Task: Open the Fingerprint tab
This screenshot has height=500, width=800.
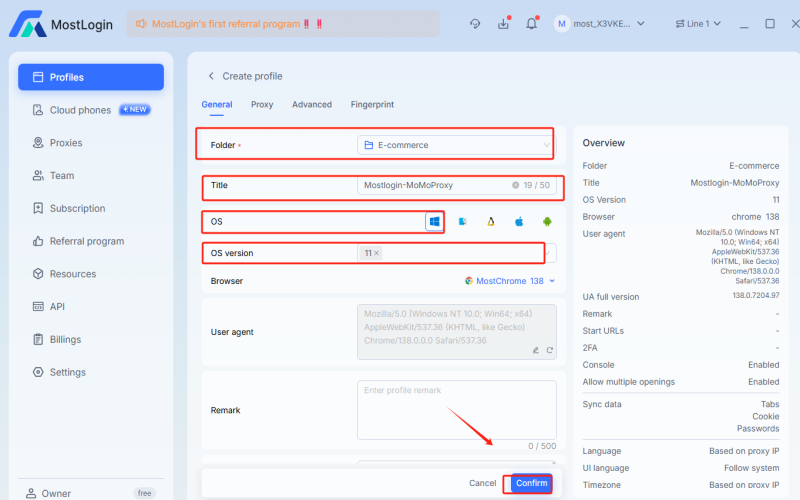Action: [372, 104]
